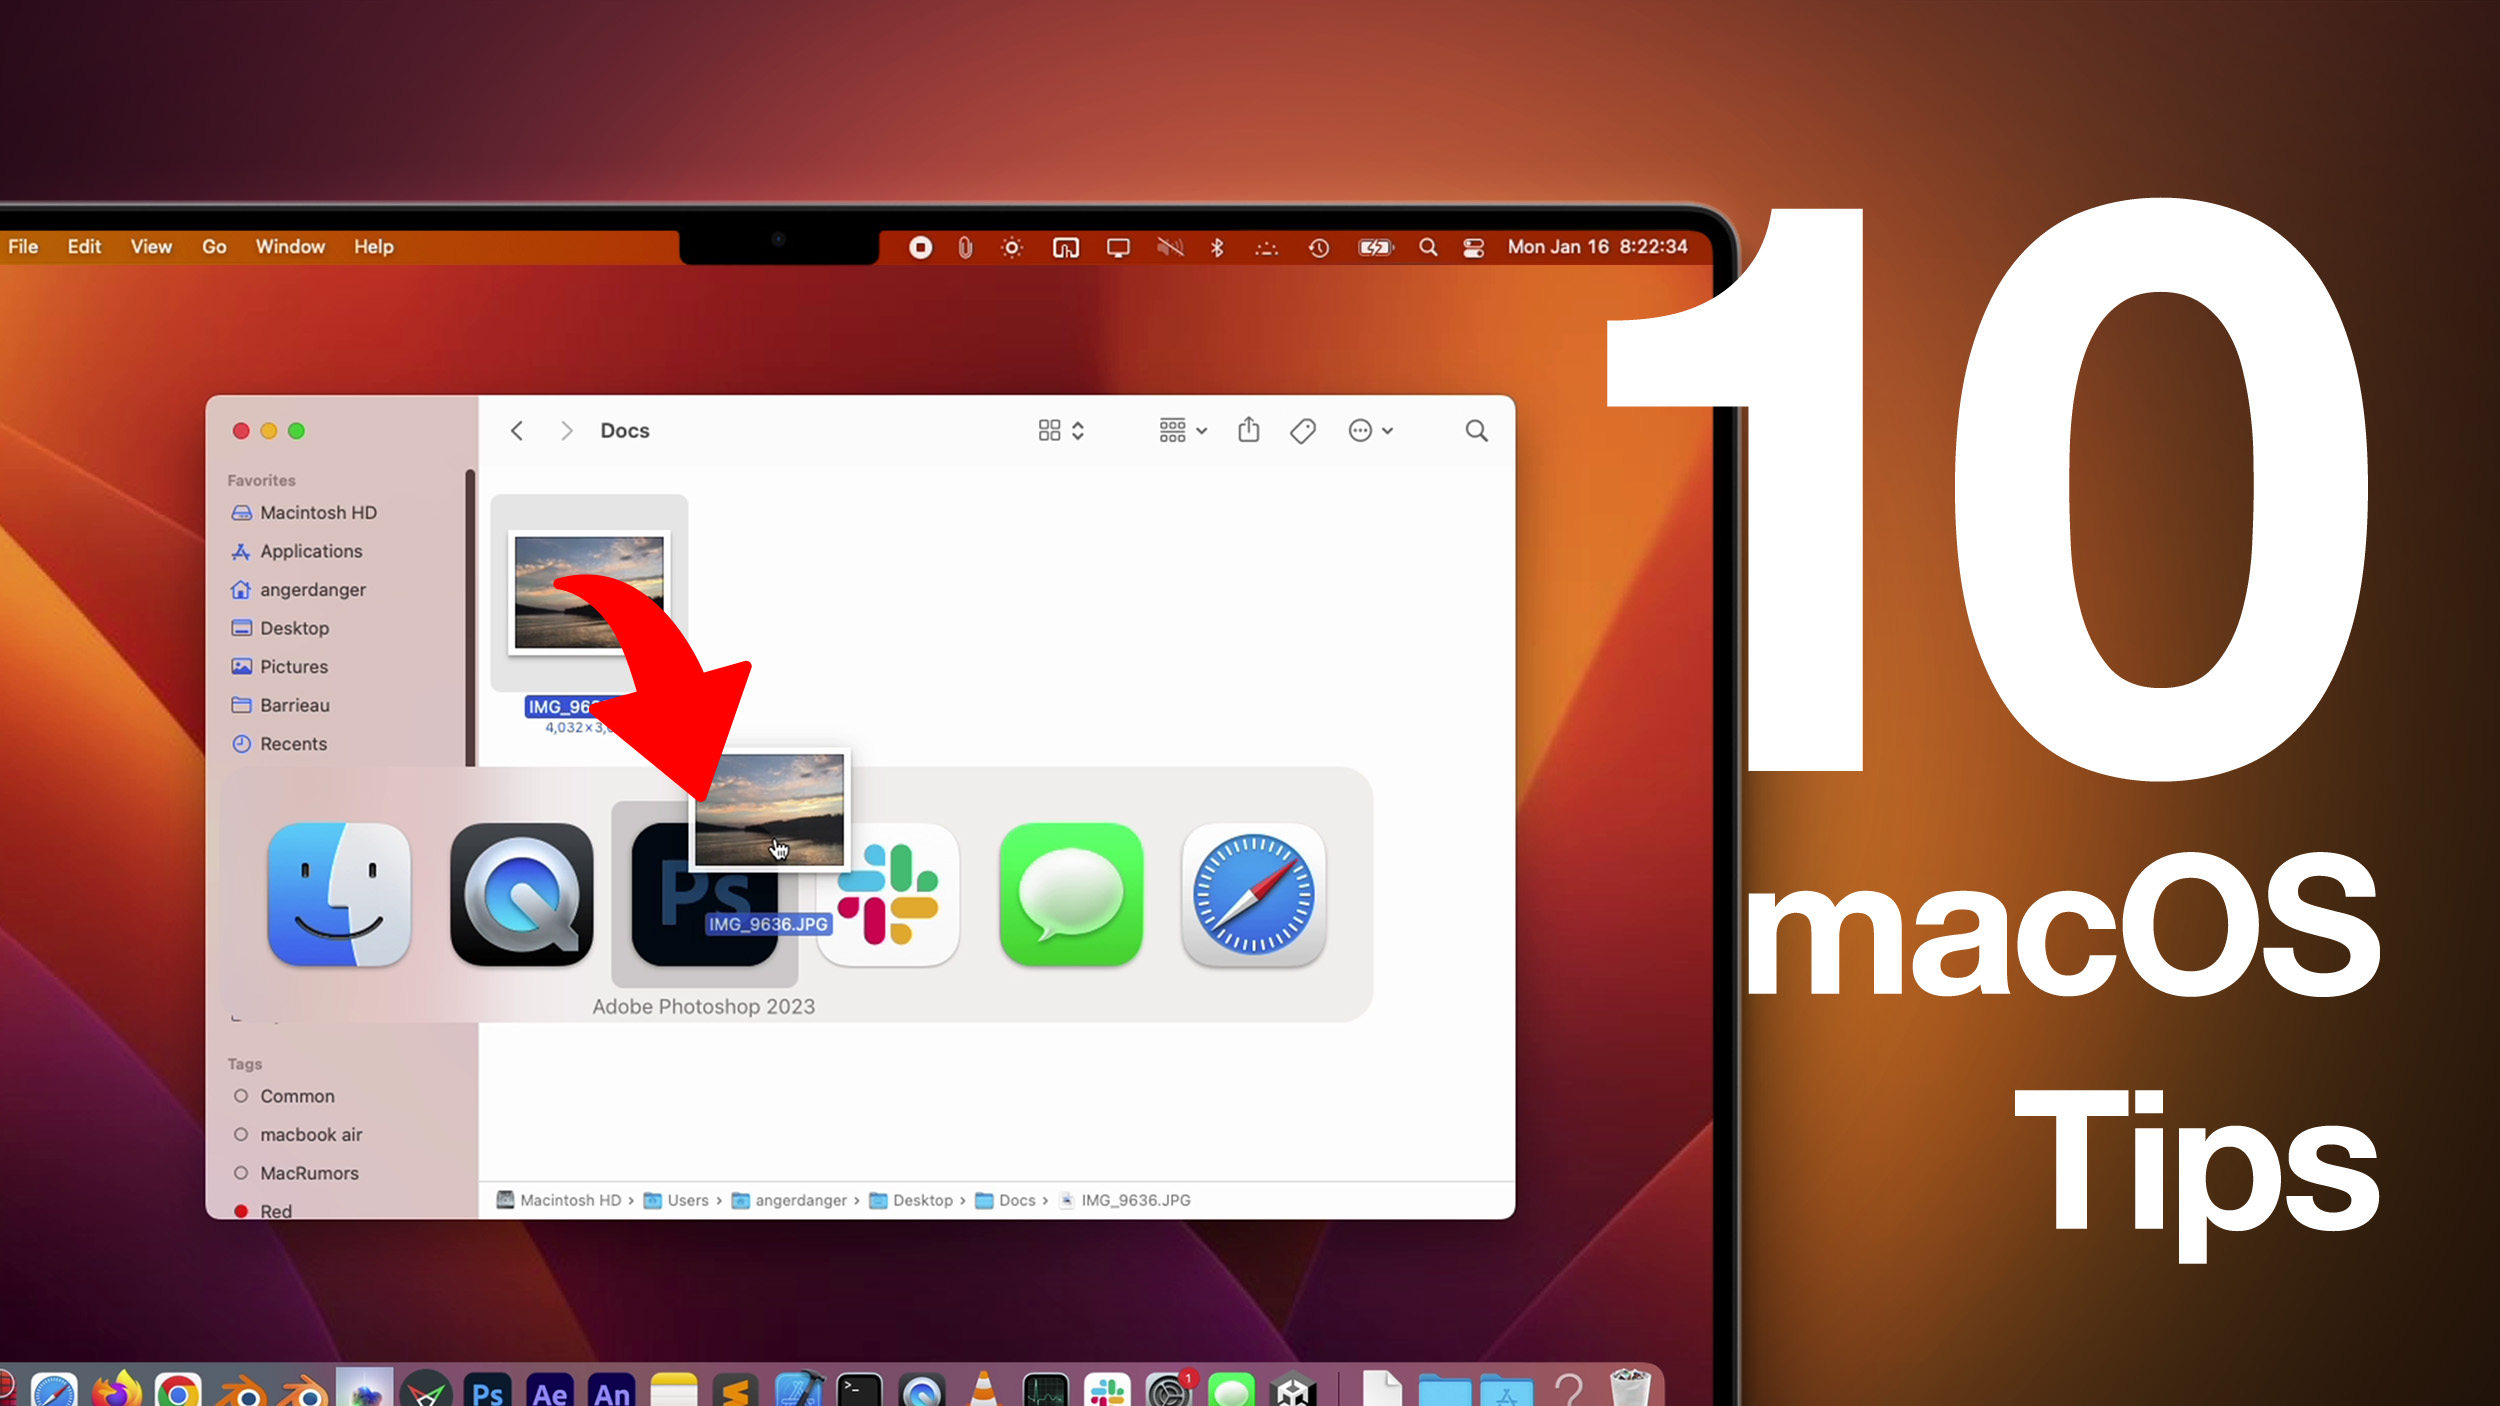
Task: Select the macbook air tag radio button
Action: click(x=239, y=1135)
